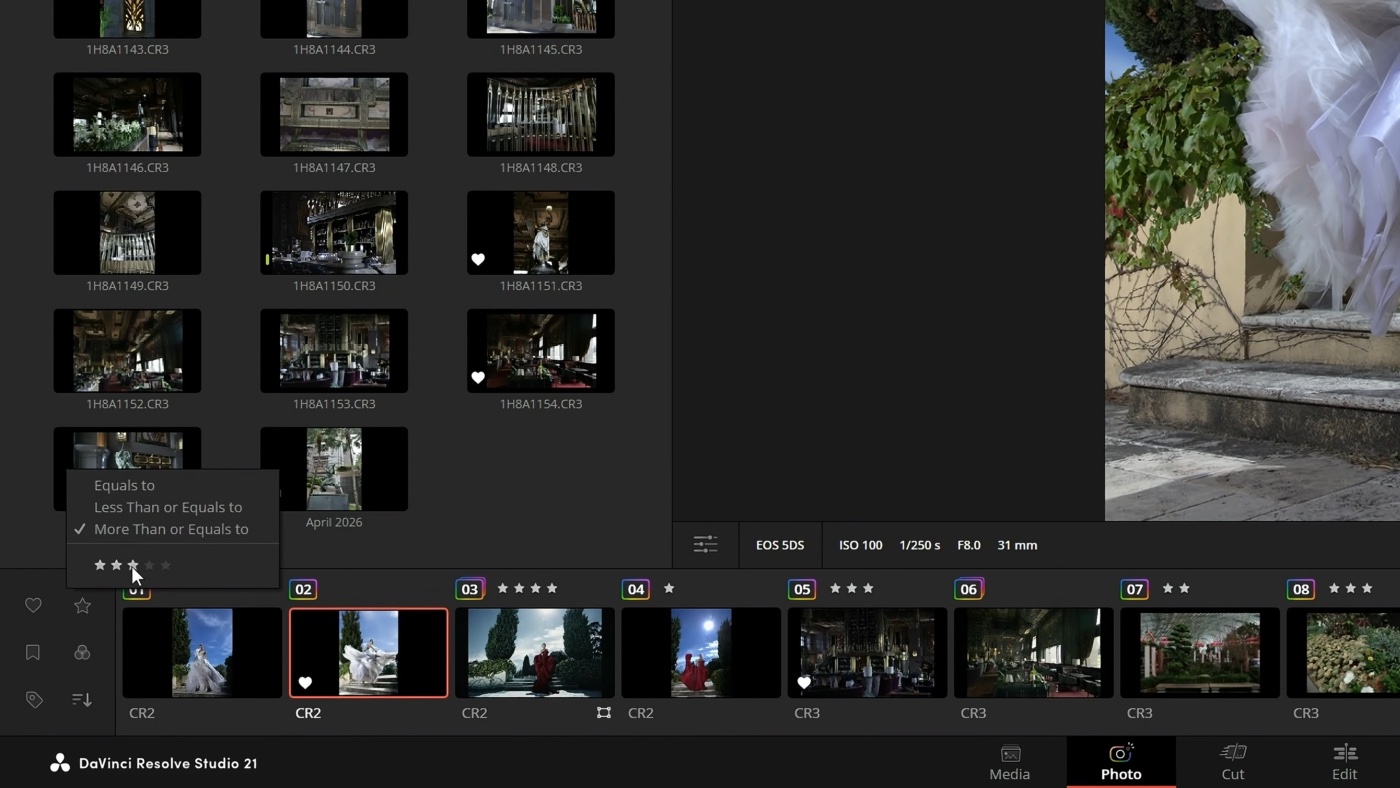1400x788 pixels.
Task: Select filmstrip image 05 with three stars
Action: [x=867, y=652]
